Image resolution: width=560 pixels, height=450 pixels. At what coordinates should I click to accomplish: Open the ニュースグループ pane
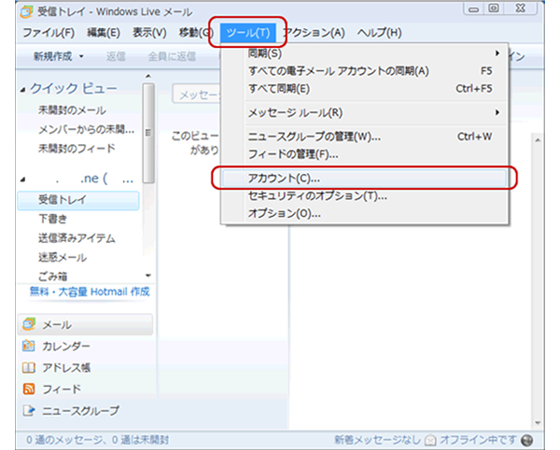tap(80, 411)
